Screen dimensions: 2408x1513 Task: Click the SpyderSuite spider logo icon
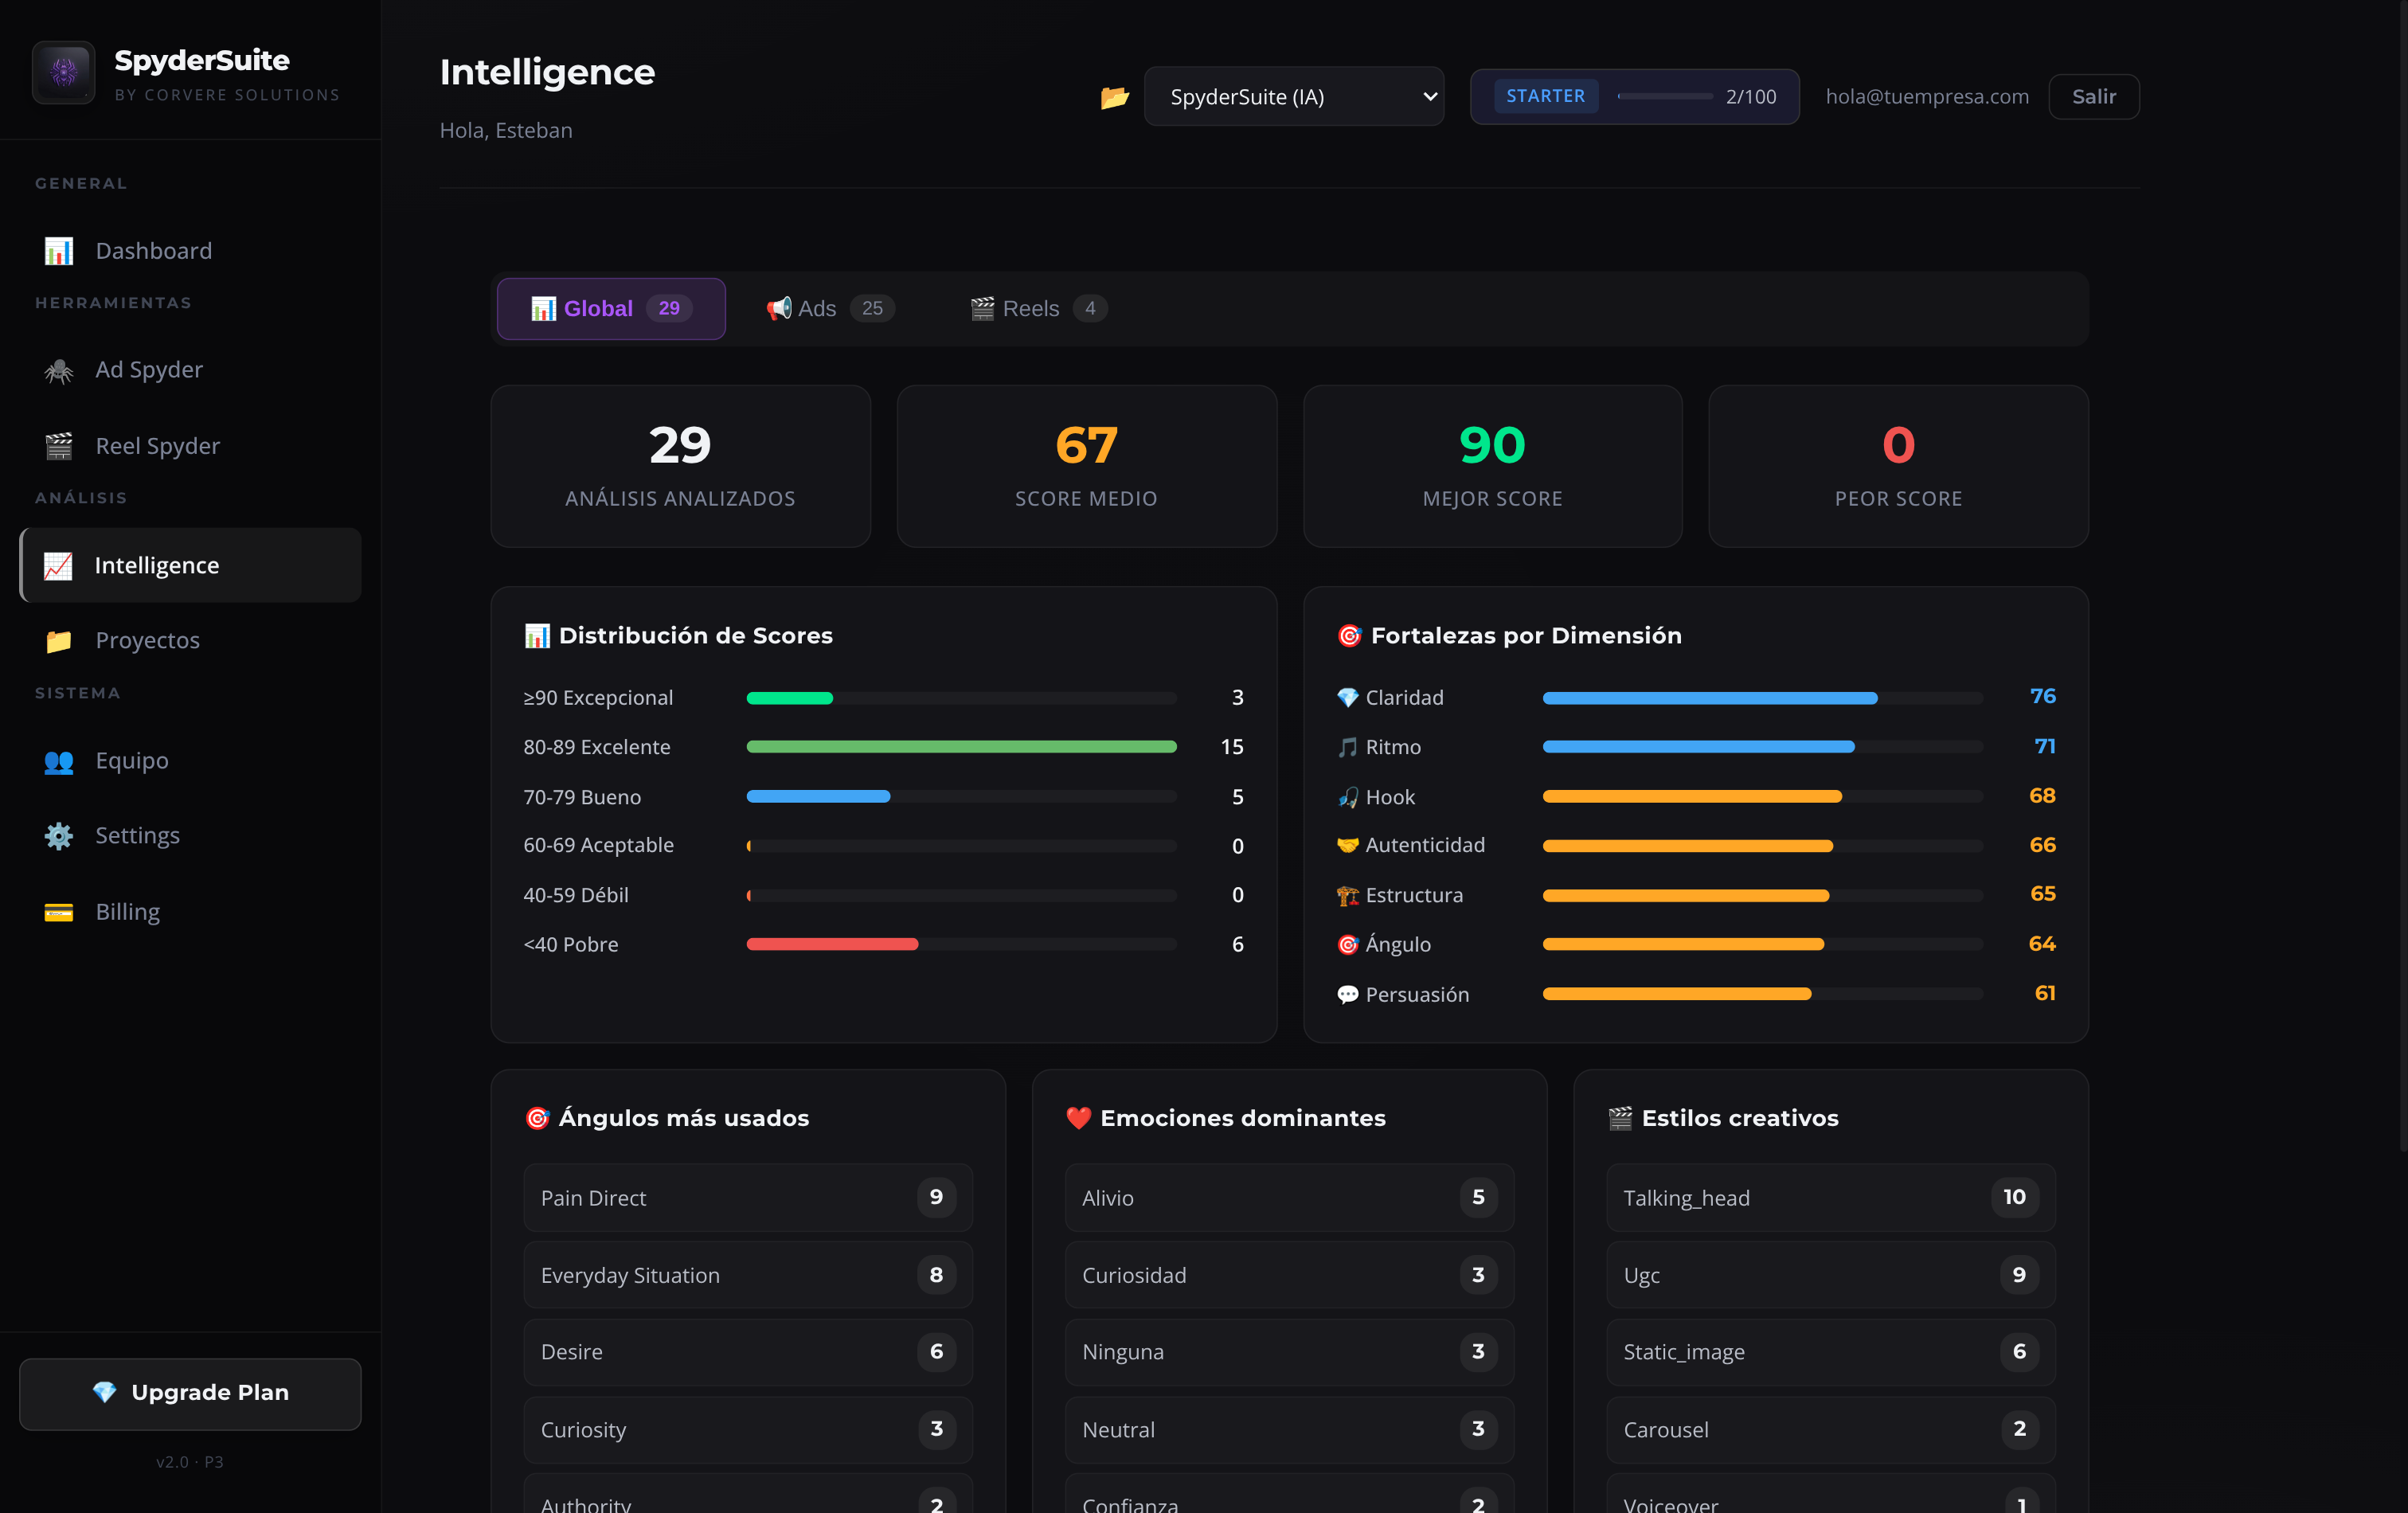64,72
